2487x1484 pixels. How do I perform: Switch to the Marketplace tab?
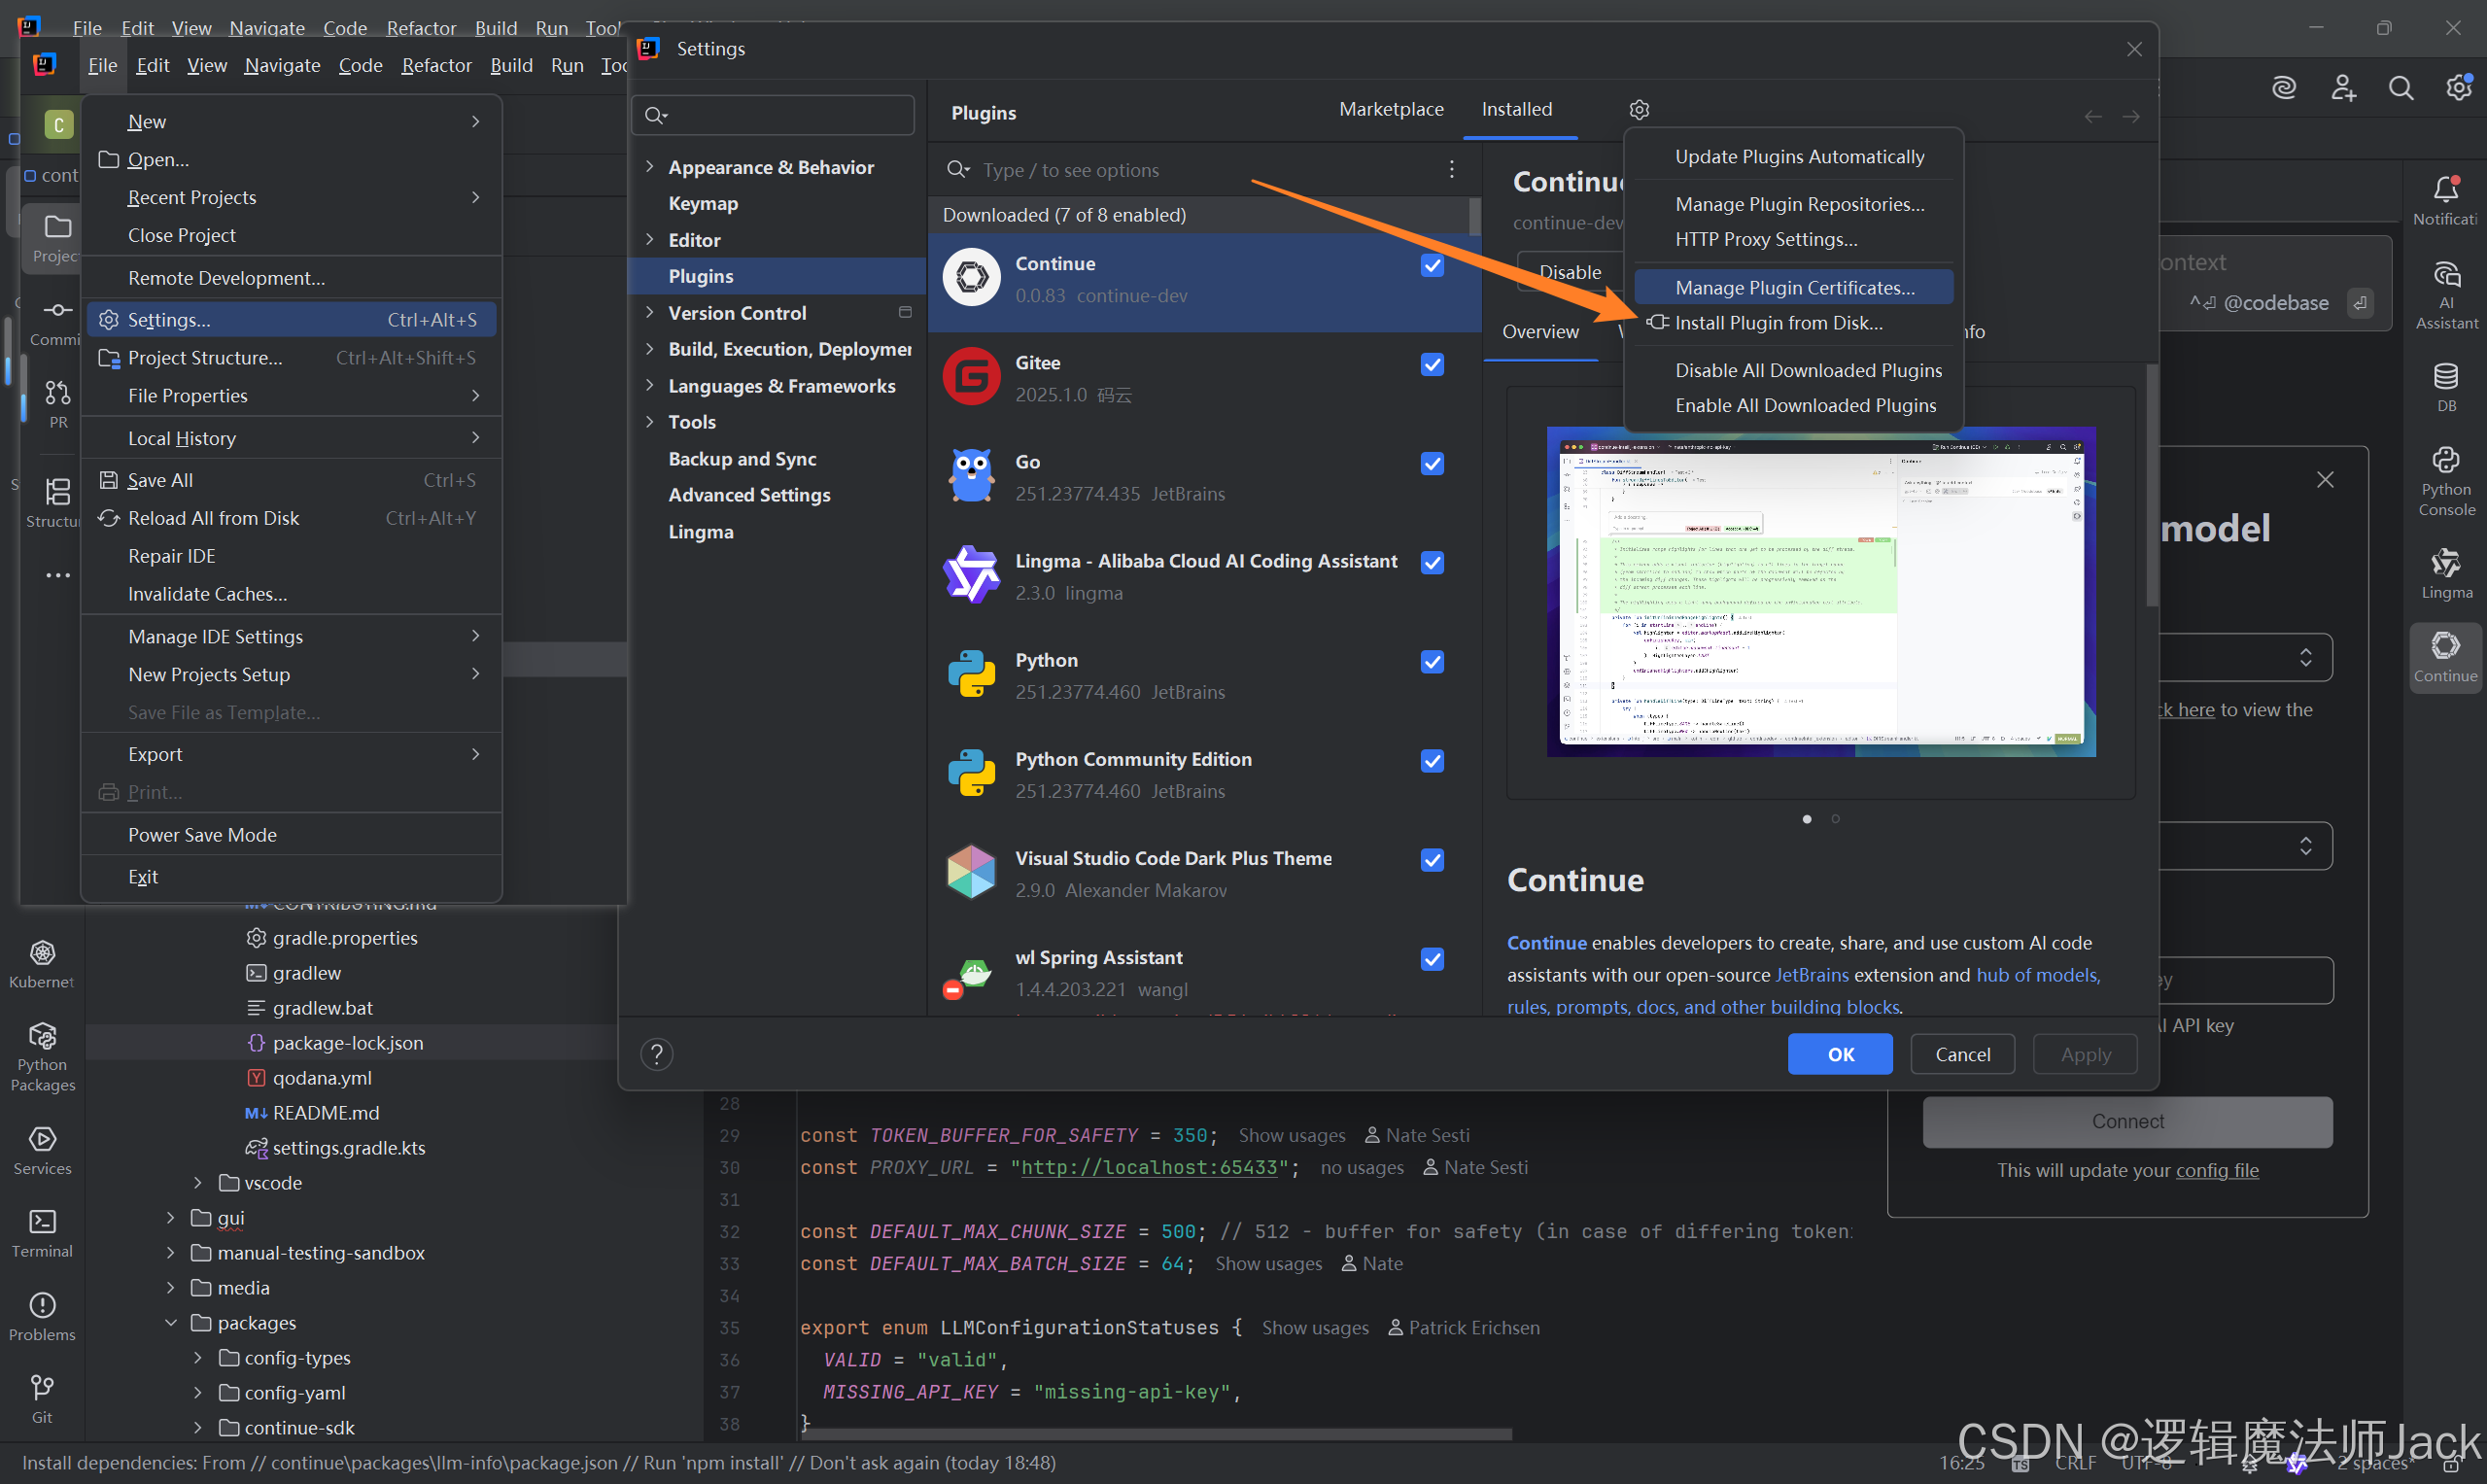[1391, 109]
